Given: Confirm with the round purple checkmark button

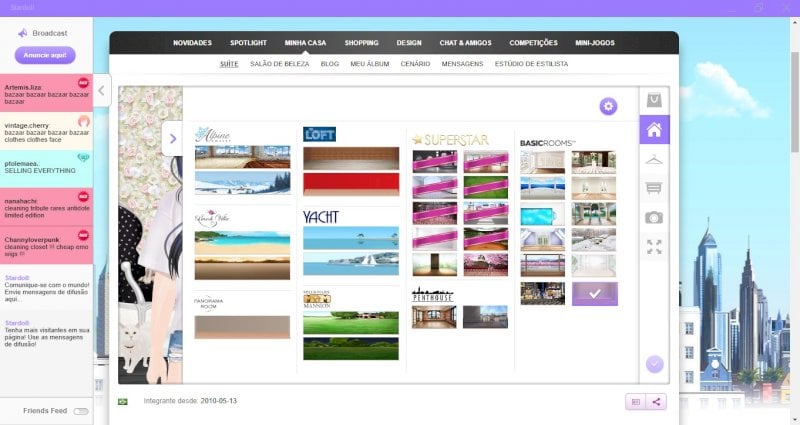Looking at the screenshot, I should (654, 364).
